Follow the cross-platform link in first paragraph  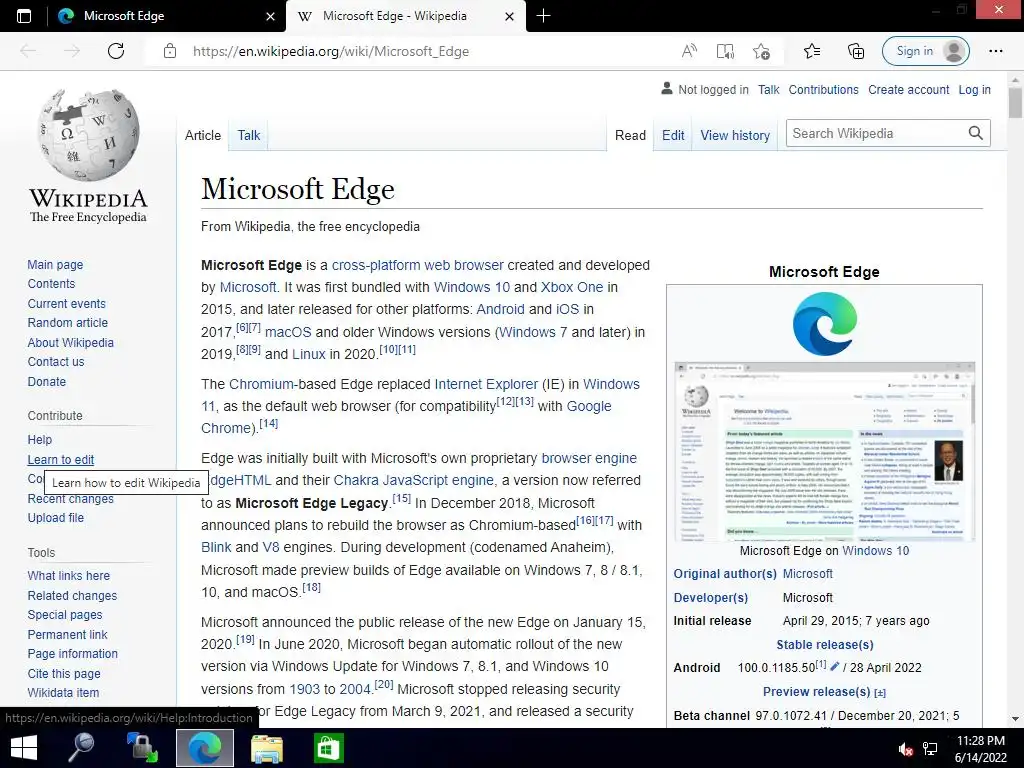point(376,265)
